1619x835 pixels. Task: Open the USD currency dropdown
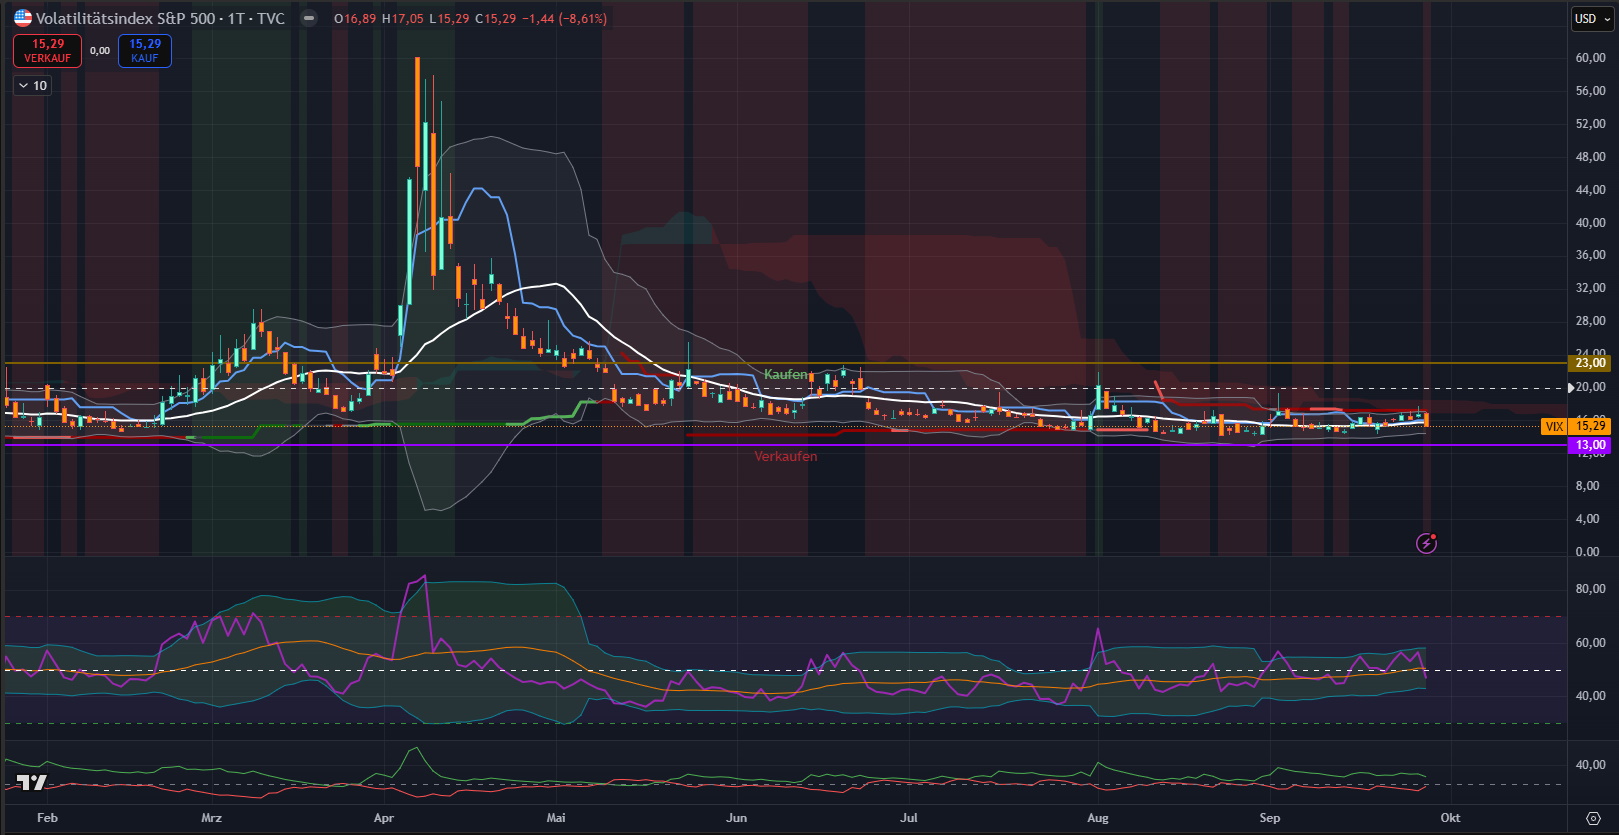(x=1591, y=18)
